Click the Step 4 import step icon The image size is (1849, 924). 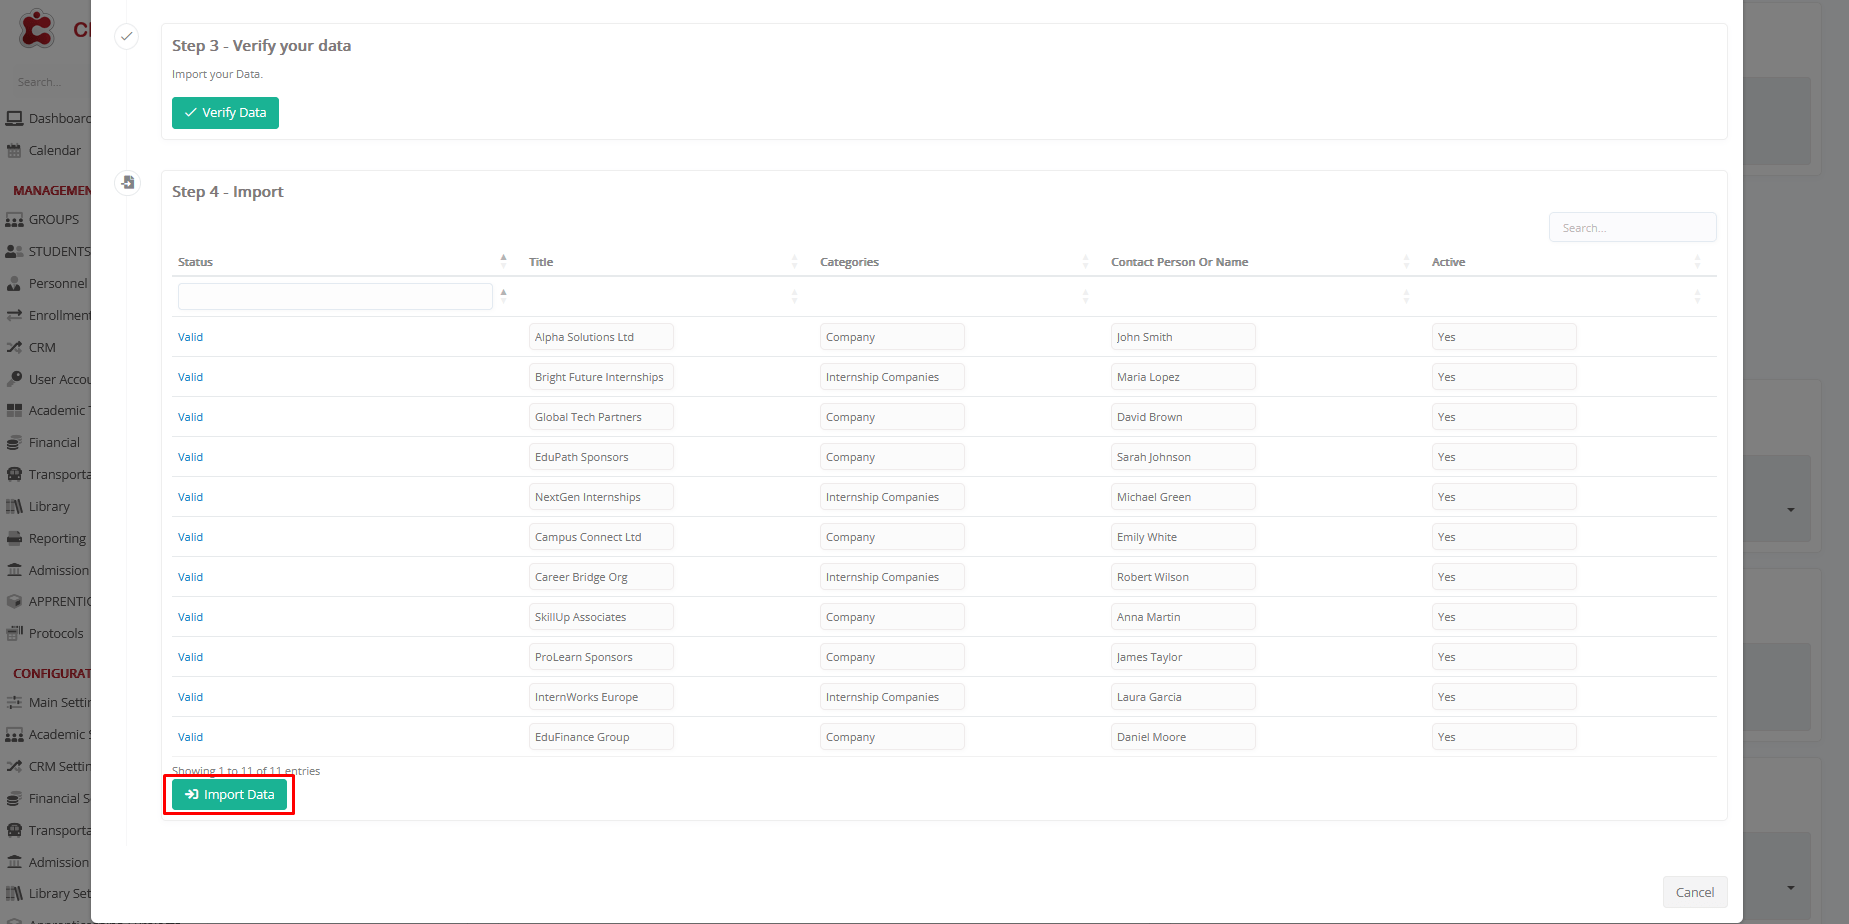tap(127, 183)
